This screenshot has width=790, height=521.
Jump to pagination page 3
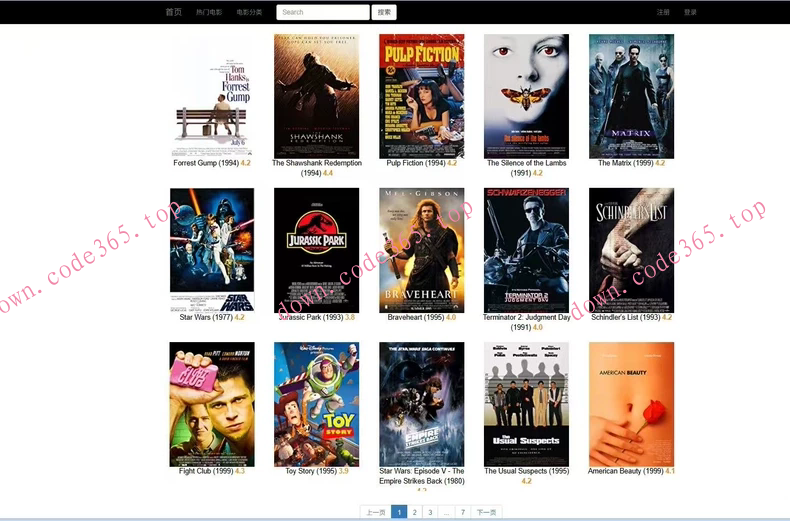point(430,512)
